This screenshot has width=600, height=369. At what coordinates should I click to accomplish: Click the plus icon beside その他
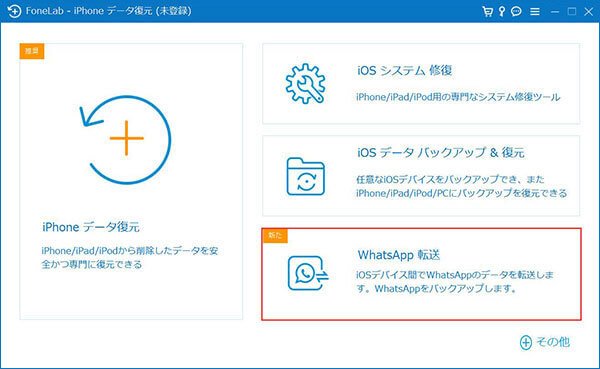tap(526, 342)
